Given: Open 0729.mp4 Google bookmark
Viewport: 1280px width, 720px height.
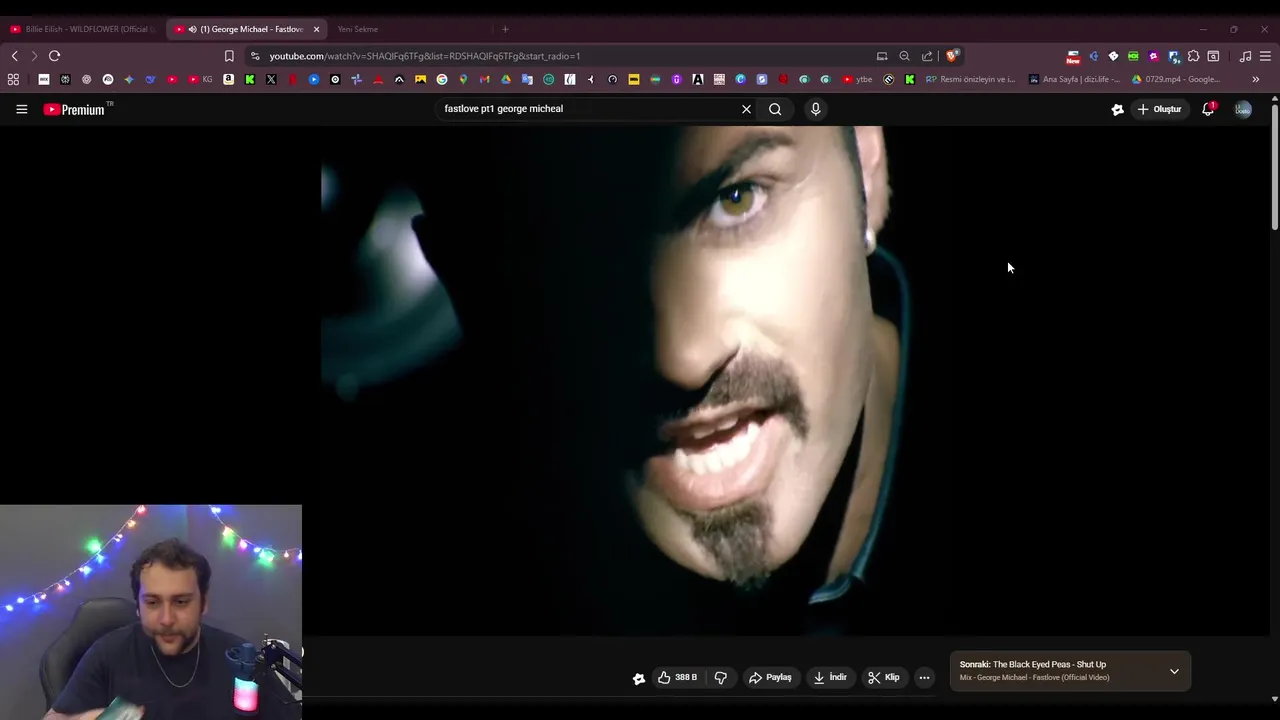Looking at the screenshot, I should point(1176,79).
